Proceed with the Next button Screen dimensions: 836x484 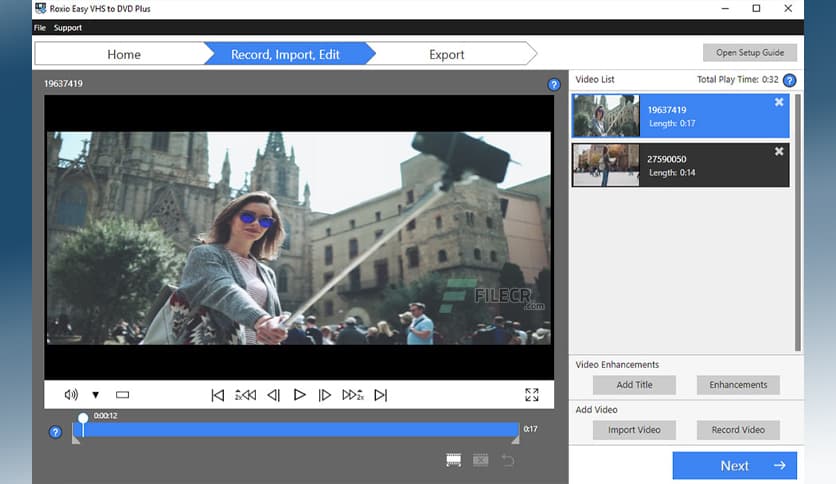click(735, 465)
